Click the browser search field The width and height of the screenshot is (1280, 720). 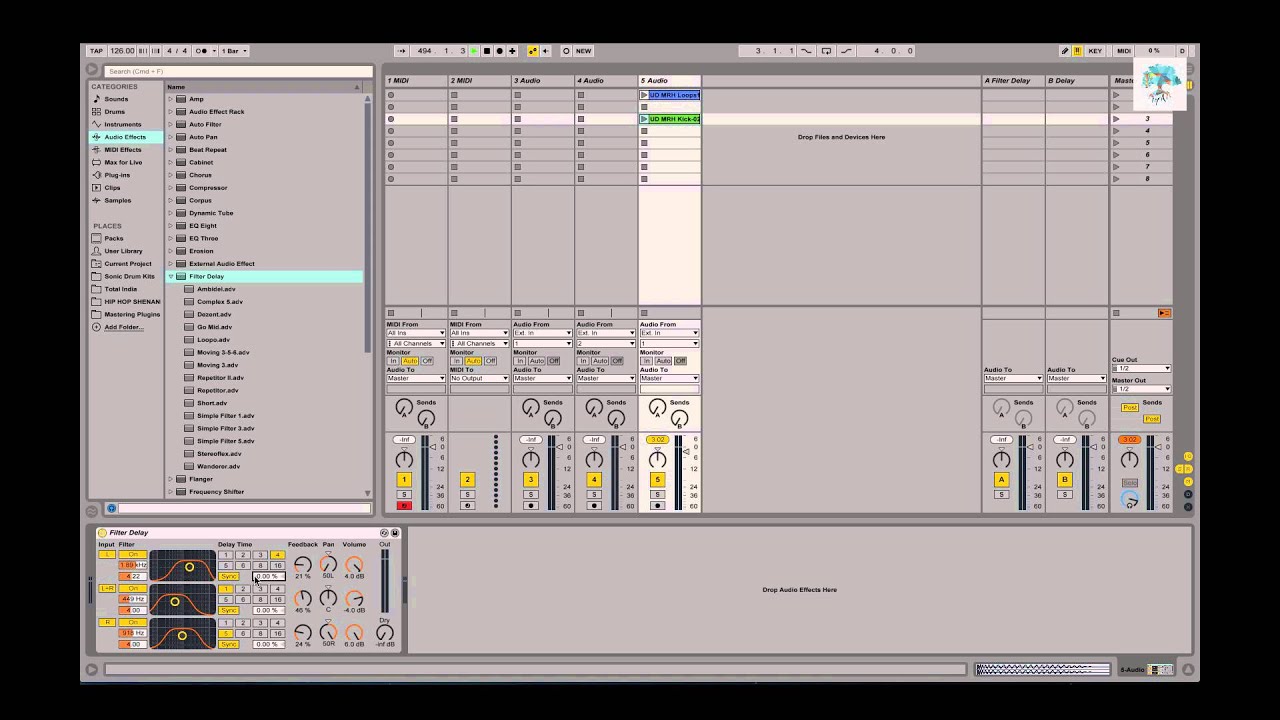238,71
